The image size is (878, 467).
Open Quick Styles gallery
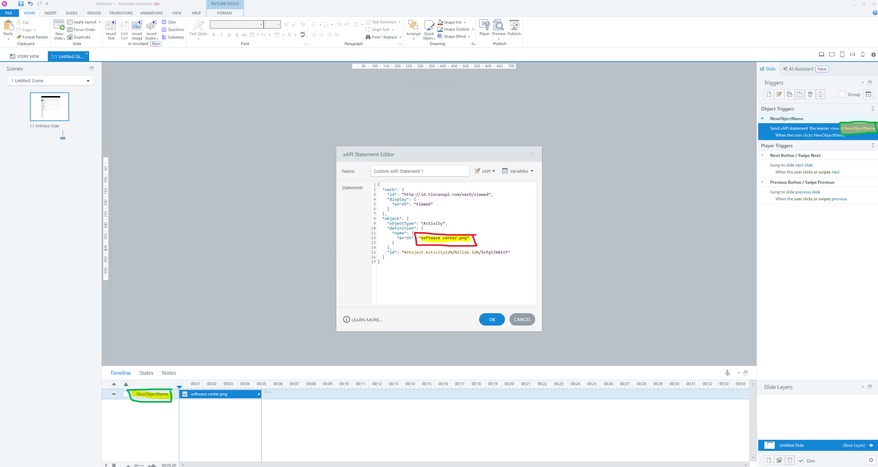coord(429,29)
